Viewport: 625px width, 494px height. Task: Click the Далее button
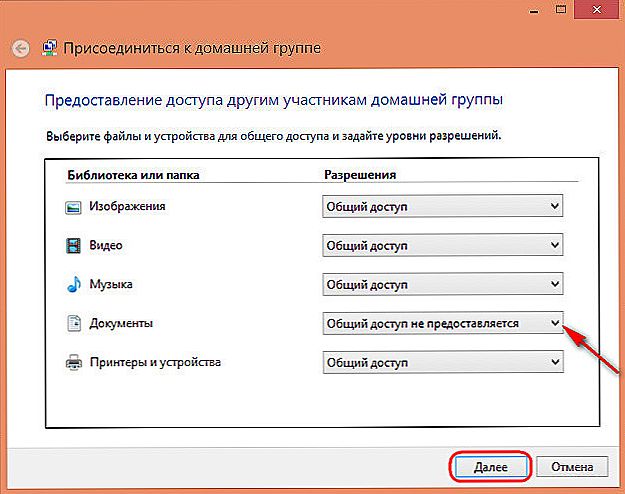490,467
